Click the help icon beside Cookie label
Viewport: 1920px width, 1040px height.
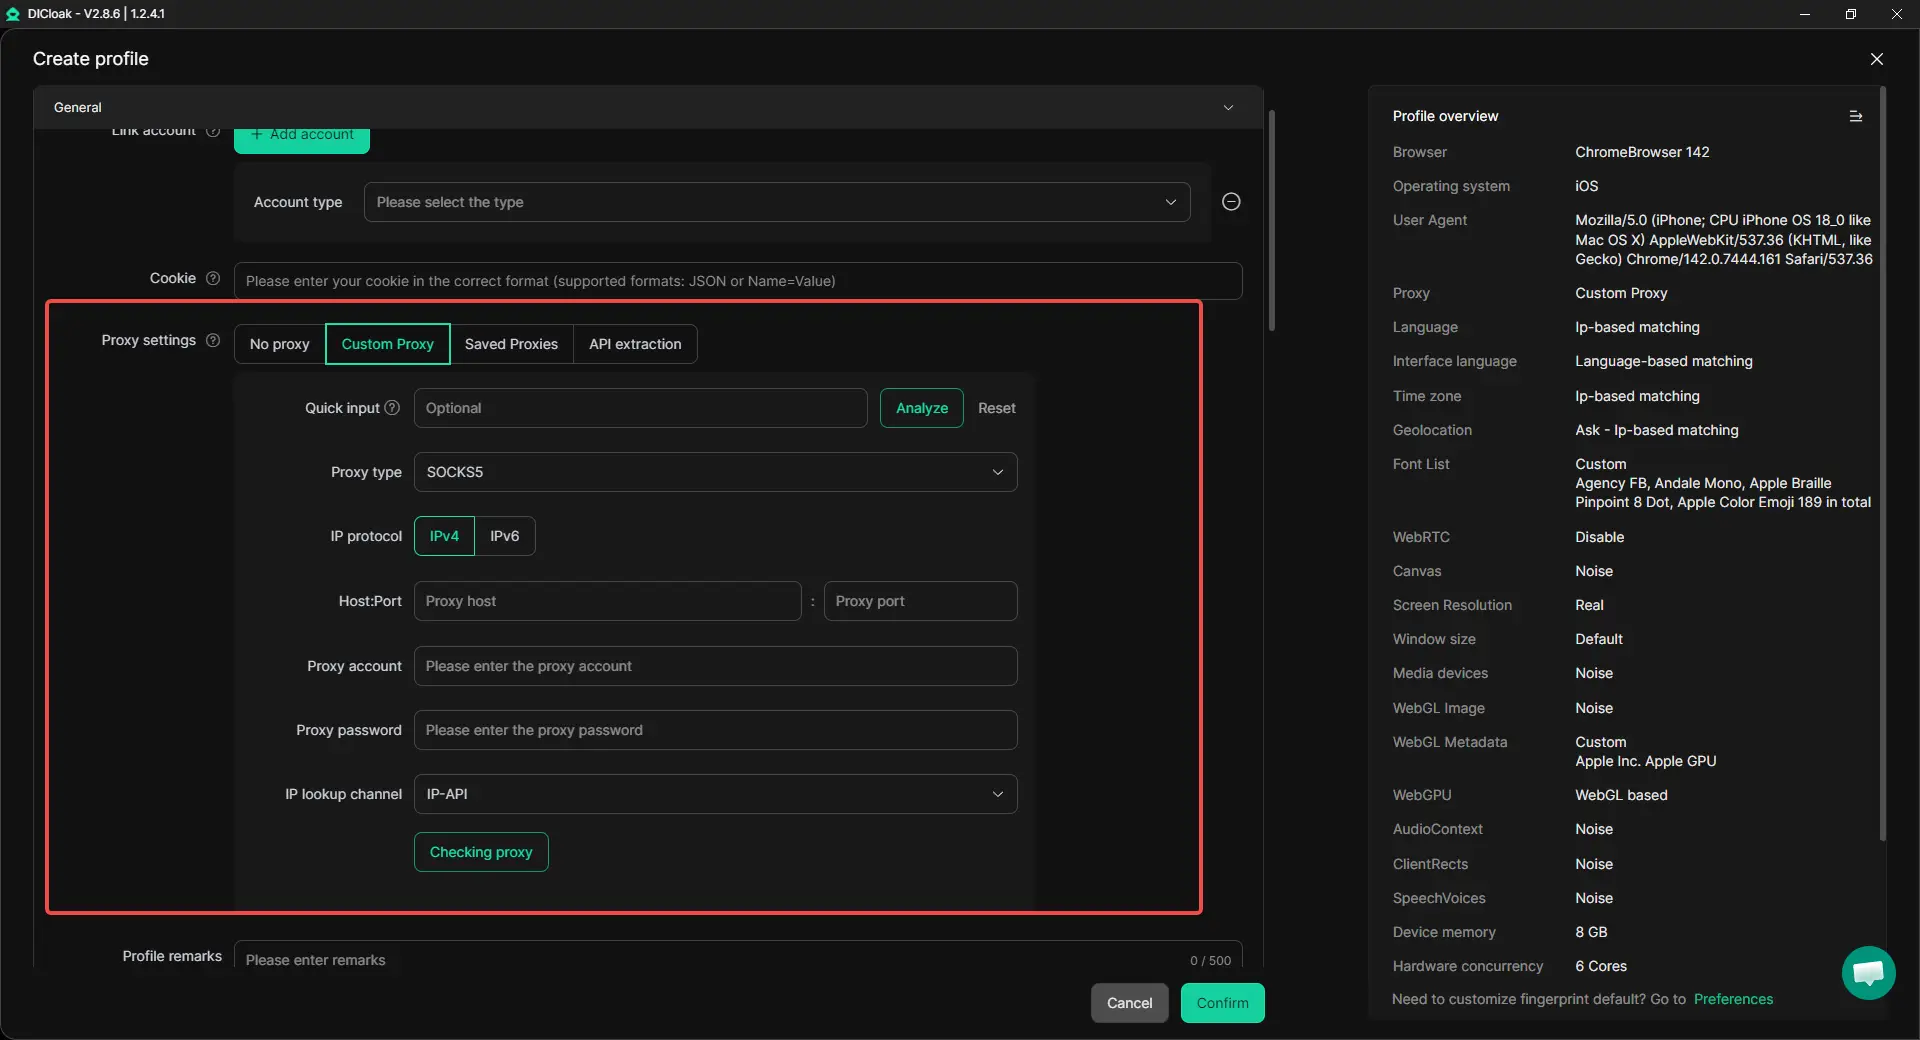213,279
